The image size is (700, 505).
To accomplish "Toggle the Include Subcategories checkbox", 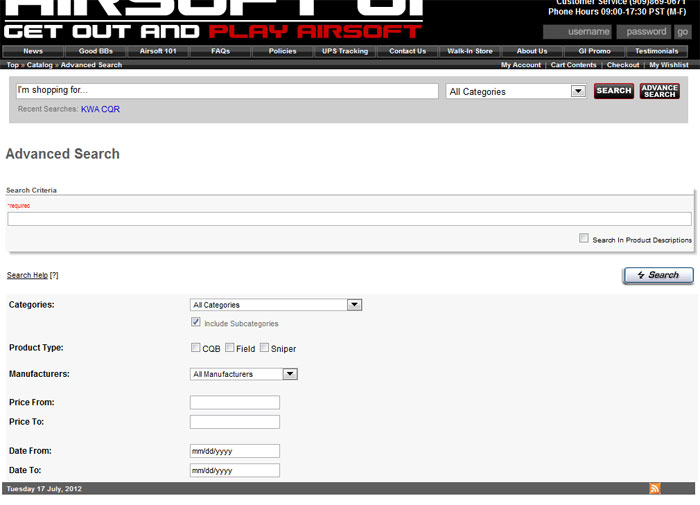I will (x=196, y=323).
